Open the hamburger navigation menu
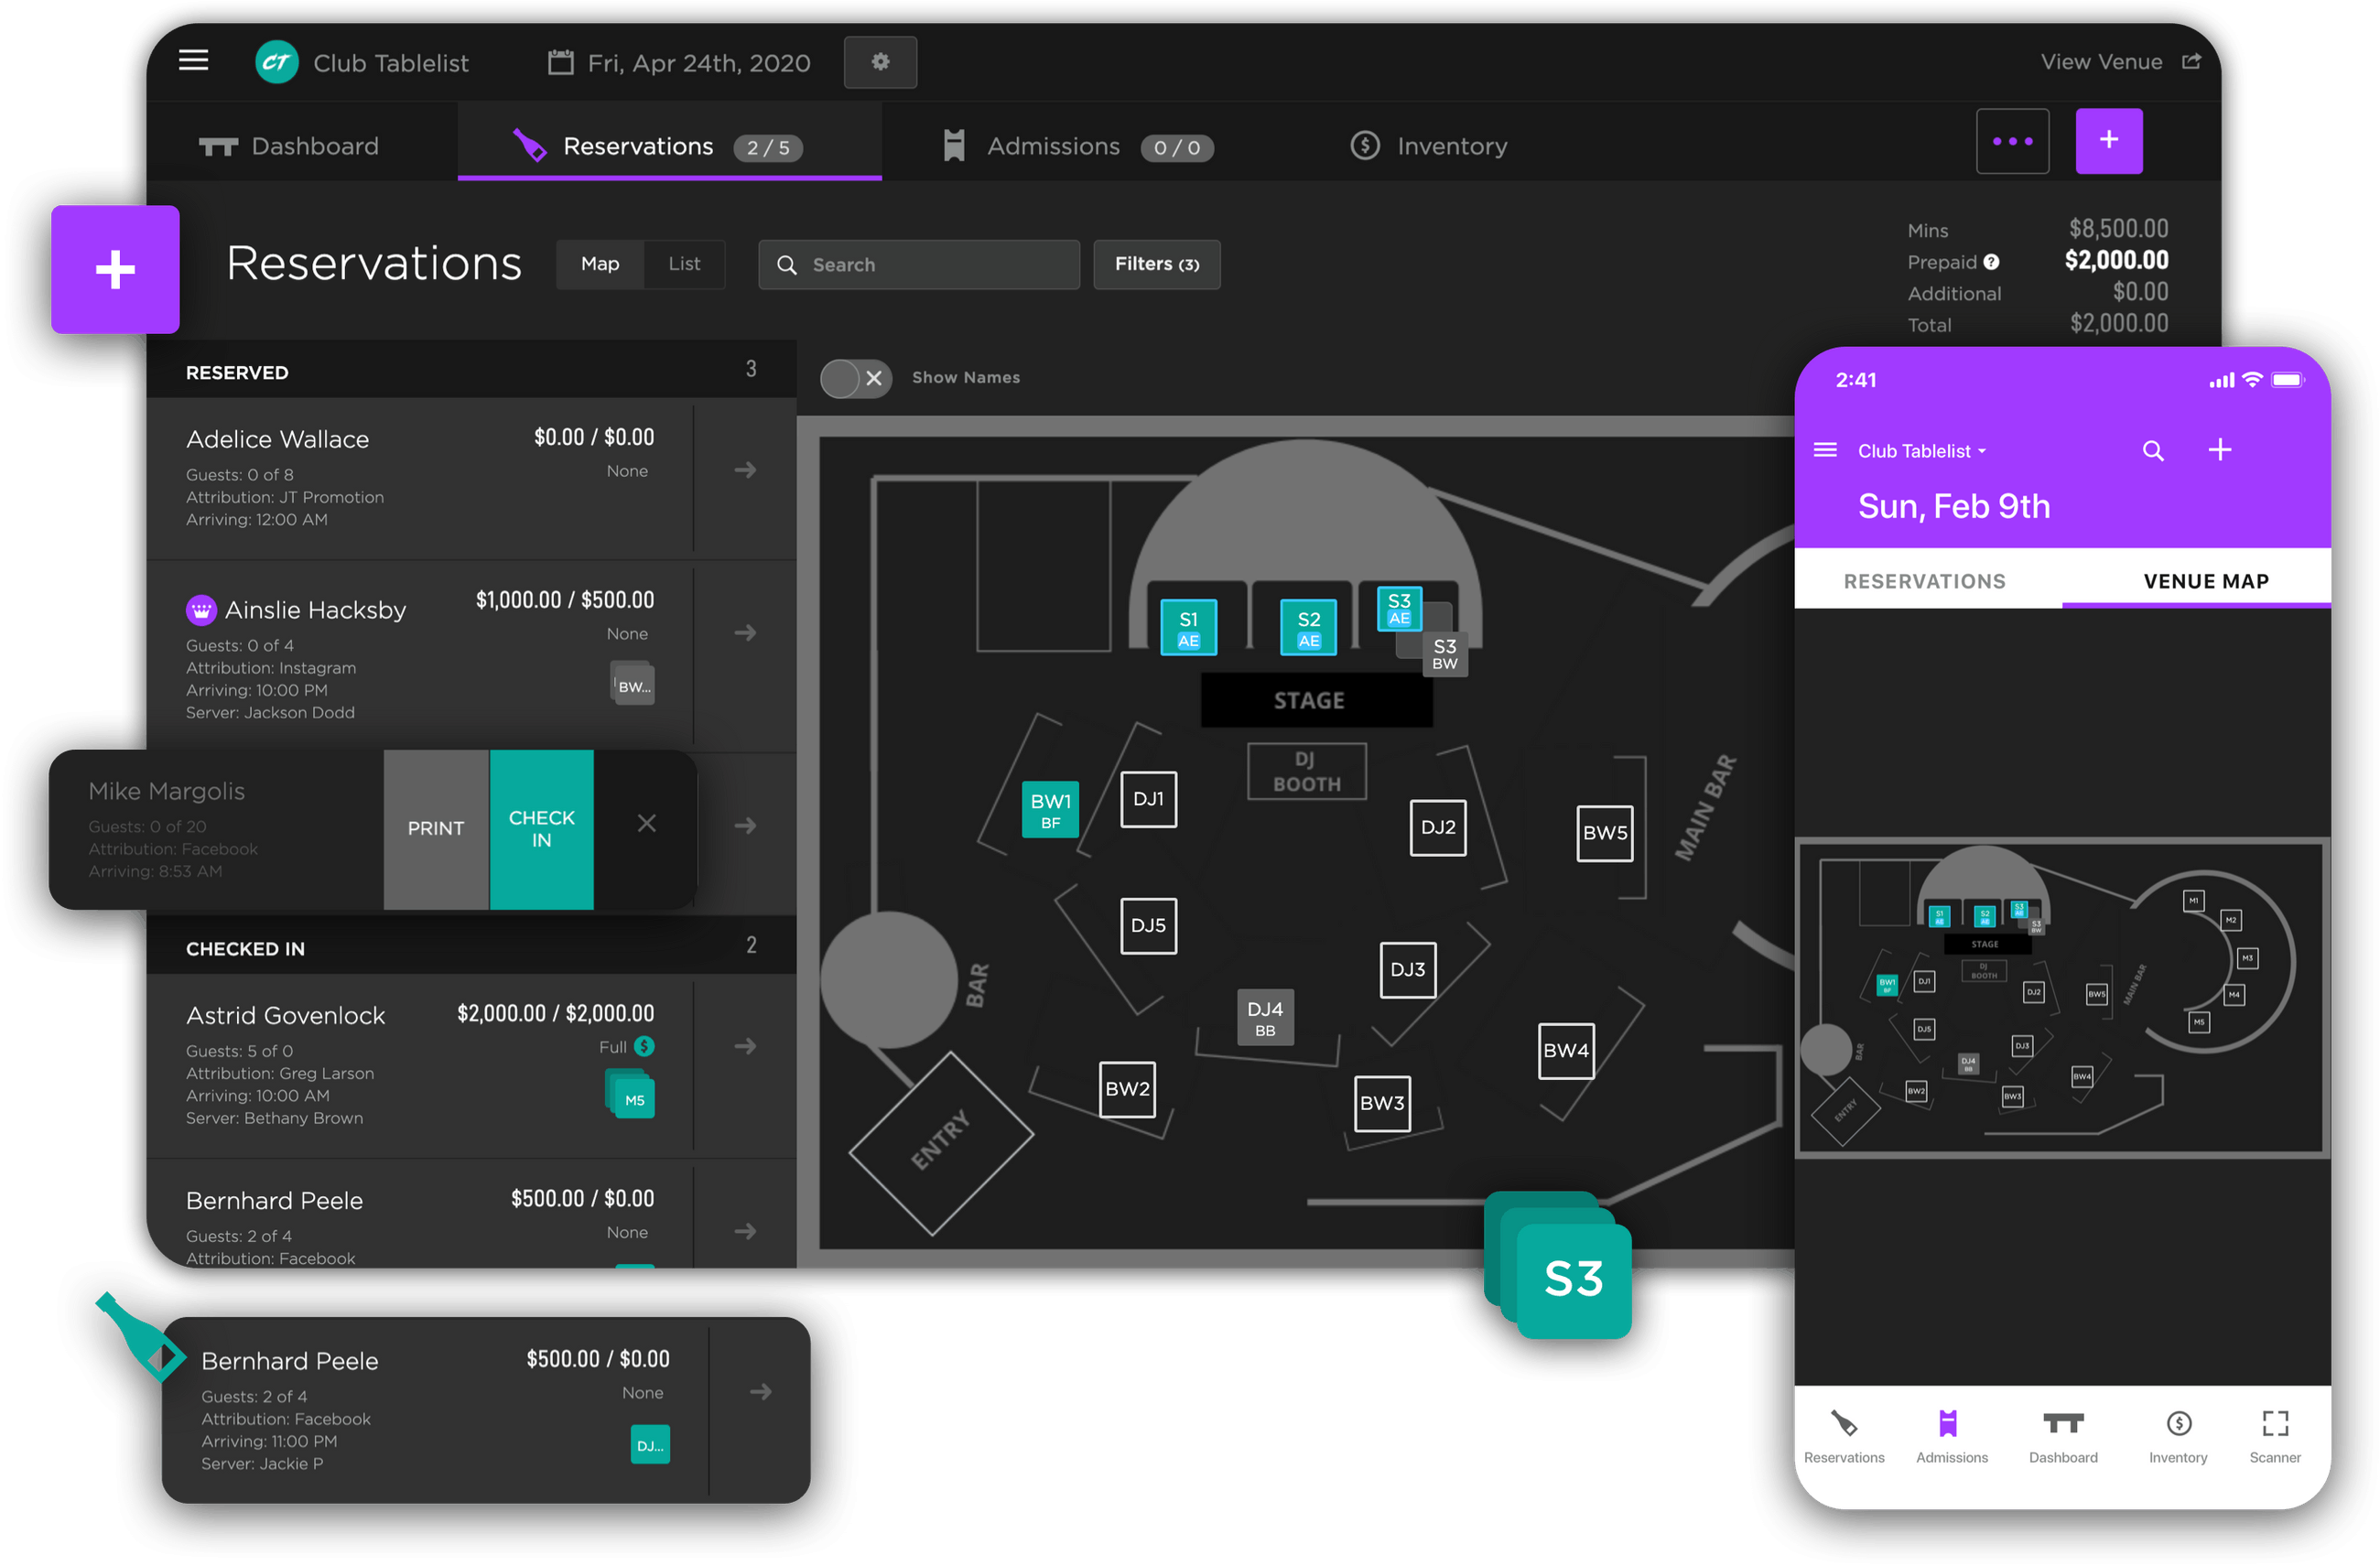 [x=193, y=61]
